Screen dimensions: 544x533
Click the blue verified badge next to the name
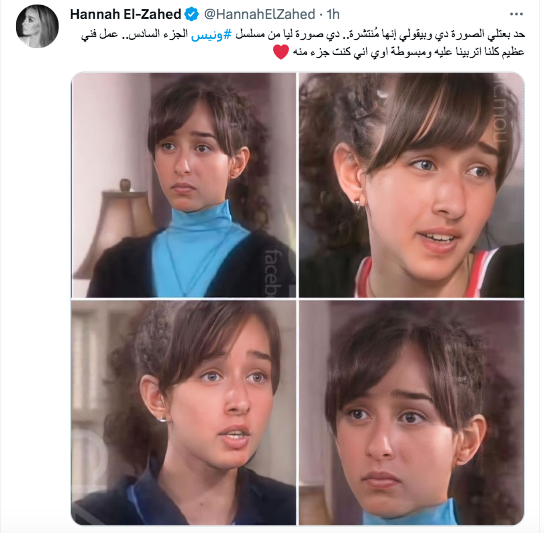[192, 14]
